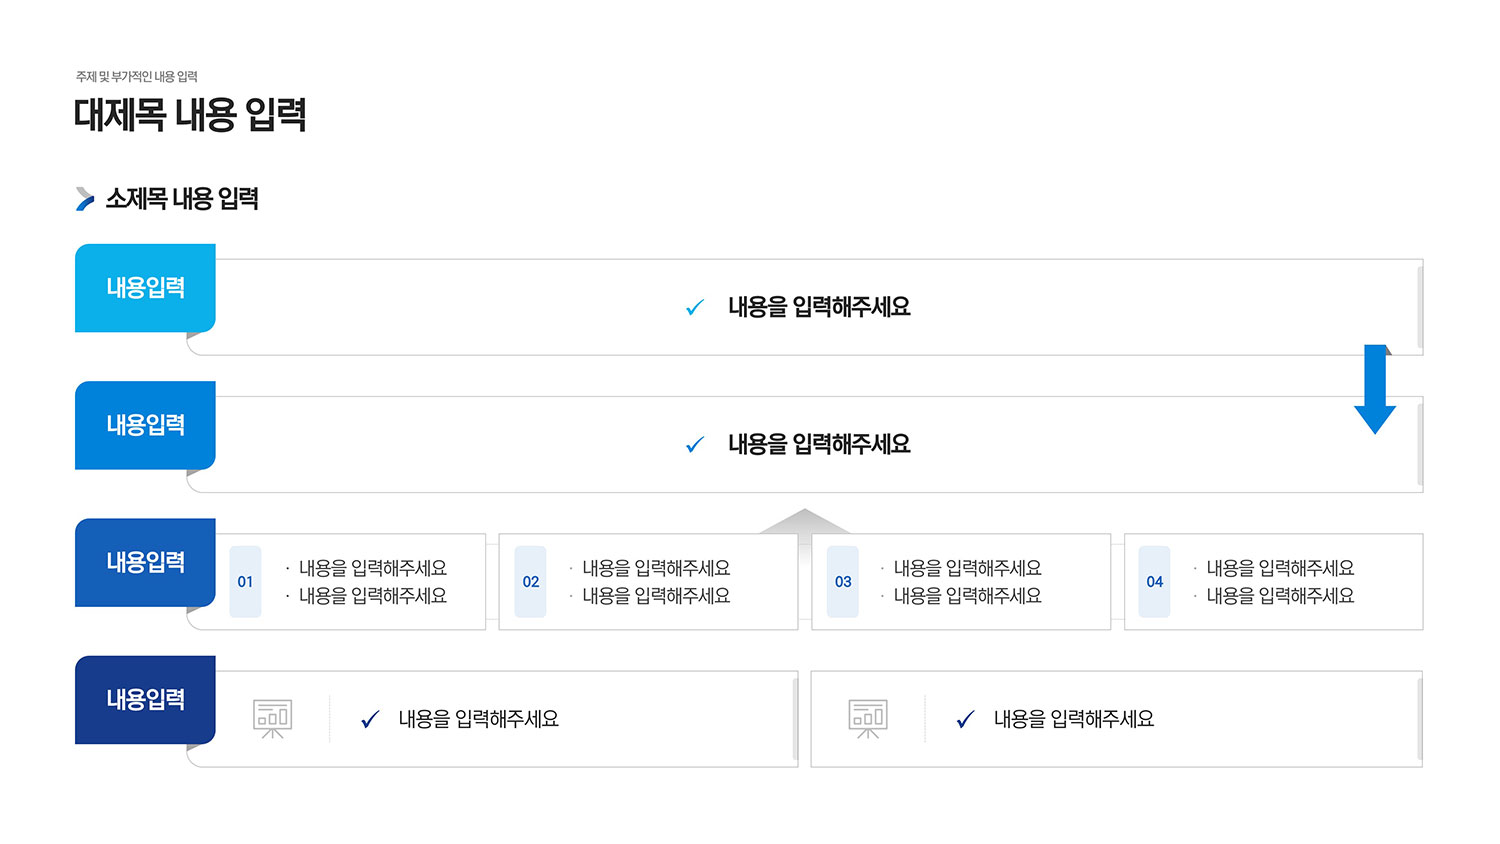Click the second bullet line in card 01
Viewport: 1500px width, 844px height.
point(373,596)
